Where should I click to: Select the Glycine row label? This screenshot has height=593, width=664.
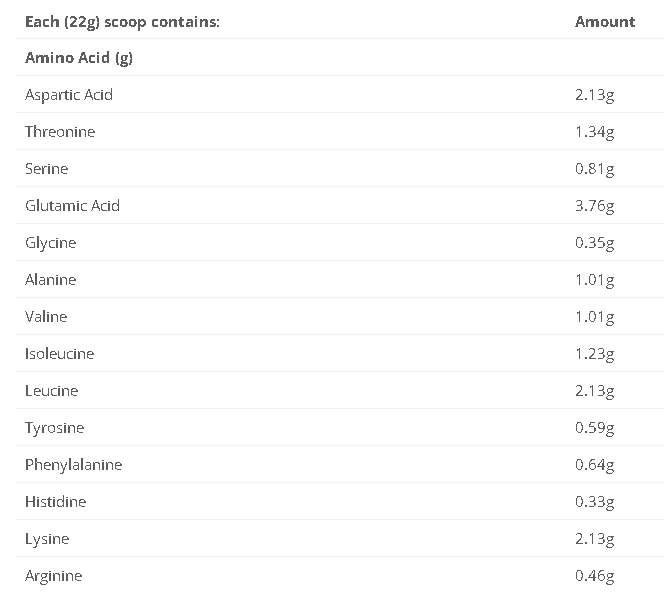[x=50, y=243]
